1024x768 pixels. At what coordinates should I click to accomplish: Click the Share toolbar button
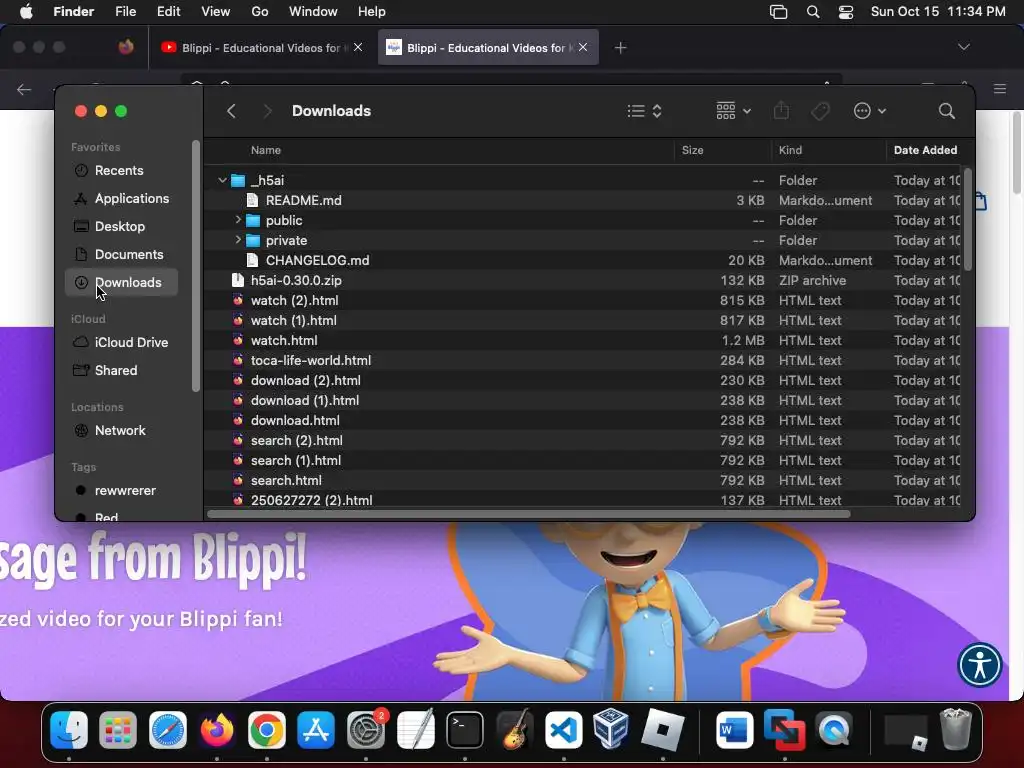[781, 111]
